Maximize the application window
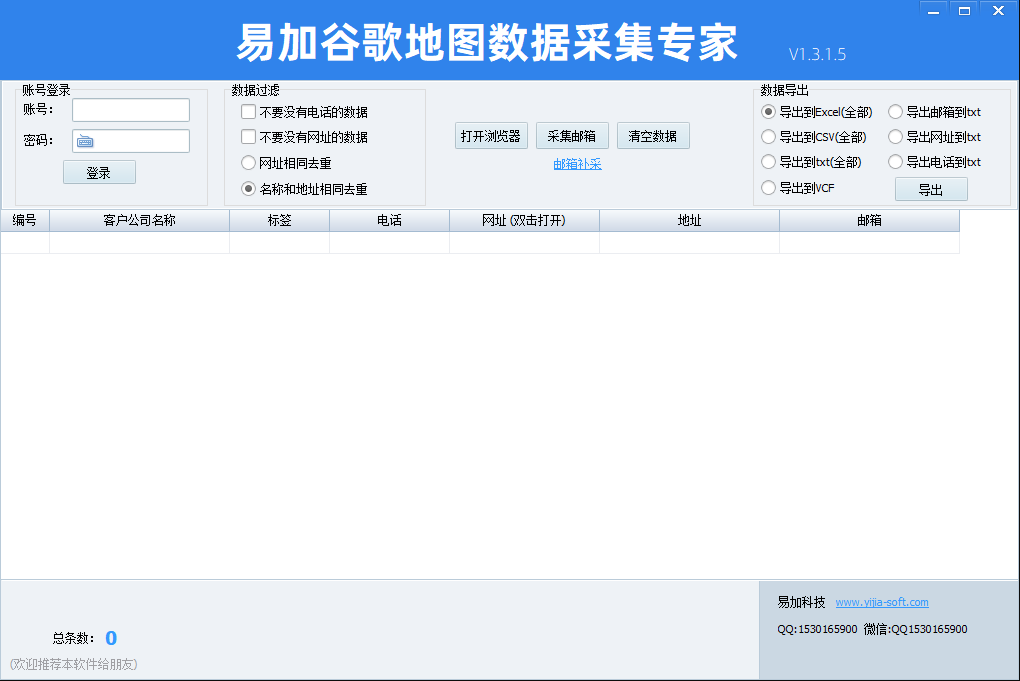Screen dimensions: 1020x681 (x=965, y=10)
